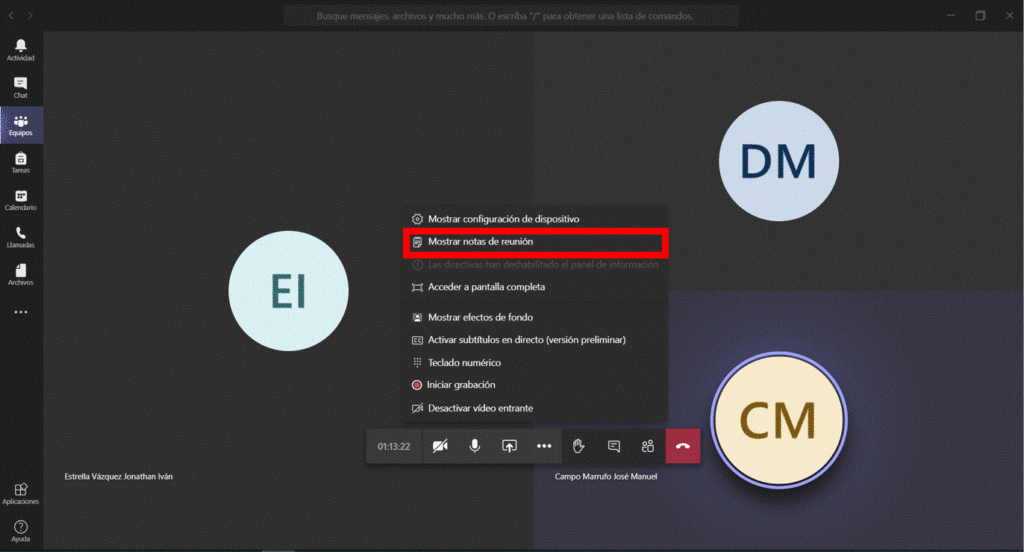Open Llamadas in the sidebar
Image resolution: width=1024 pixels, height=552 pixels.
point(21,236)
